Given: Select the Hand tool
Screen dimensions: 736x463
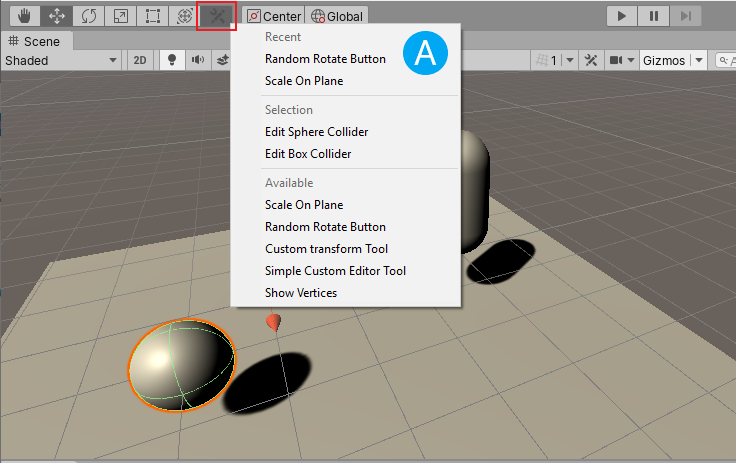Looking at the screenshot, I should [24, 16].
